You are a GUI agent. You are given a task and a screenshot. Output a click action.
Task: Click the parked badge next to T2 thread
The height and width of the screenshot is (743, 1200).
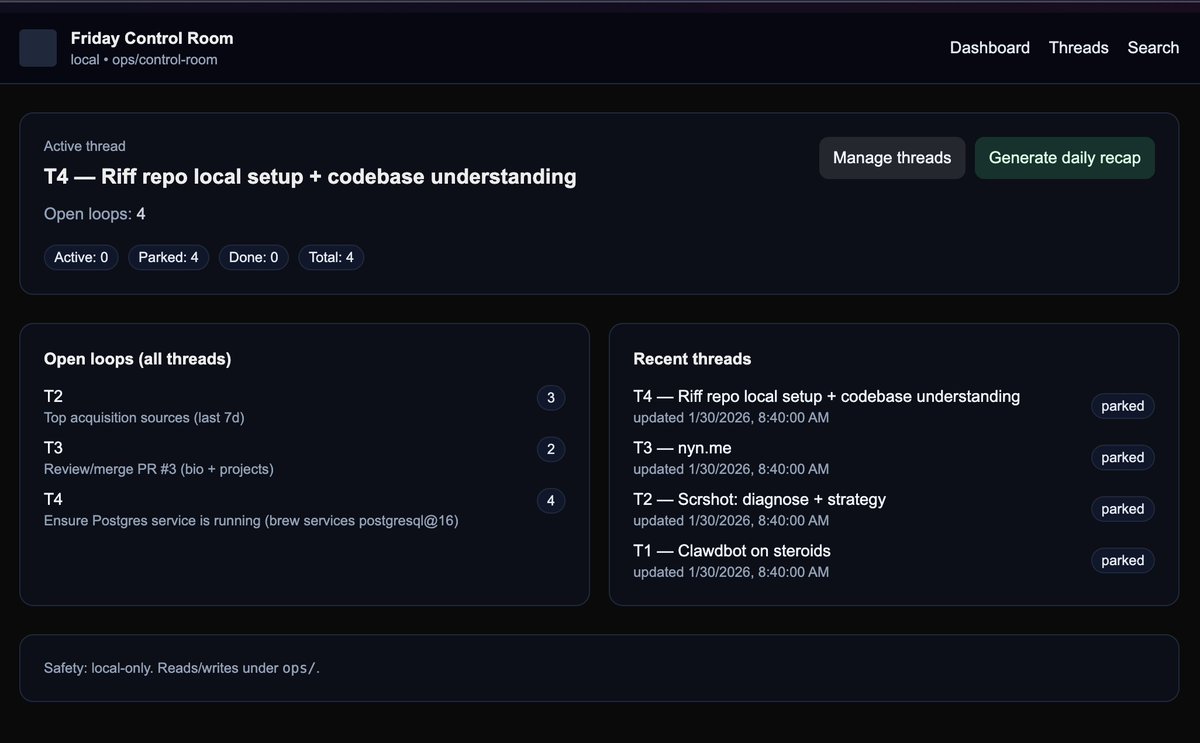pos(1122,509)
